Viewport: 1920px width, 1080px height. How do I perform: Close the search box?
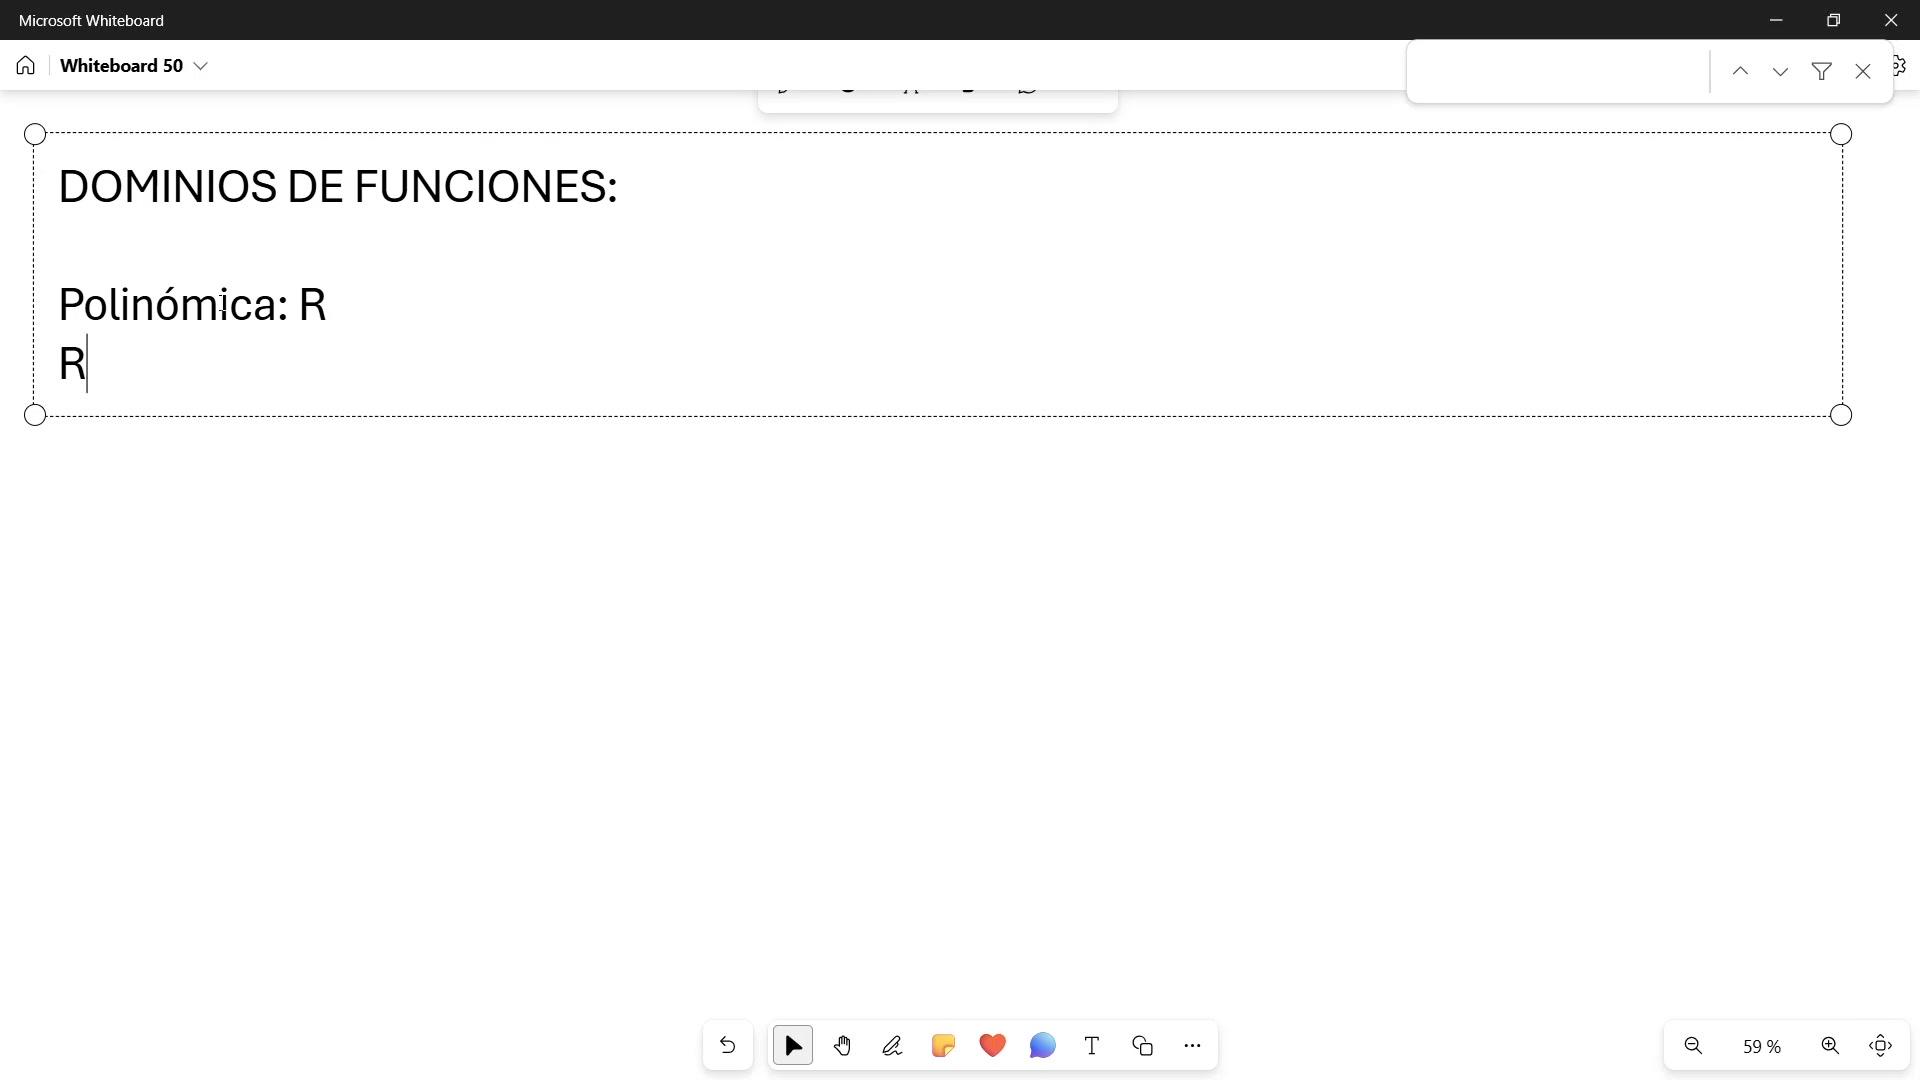point(1862,71)
